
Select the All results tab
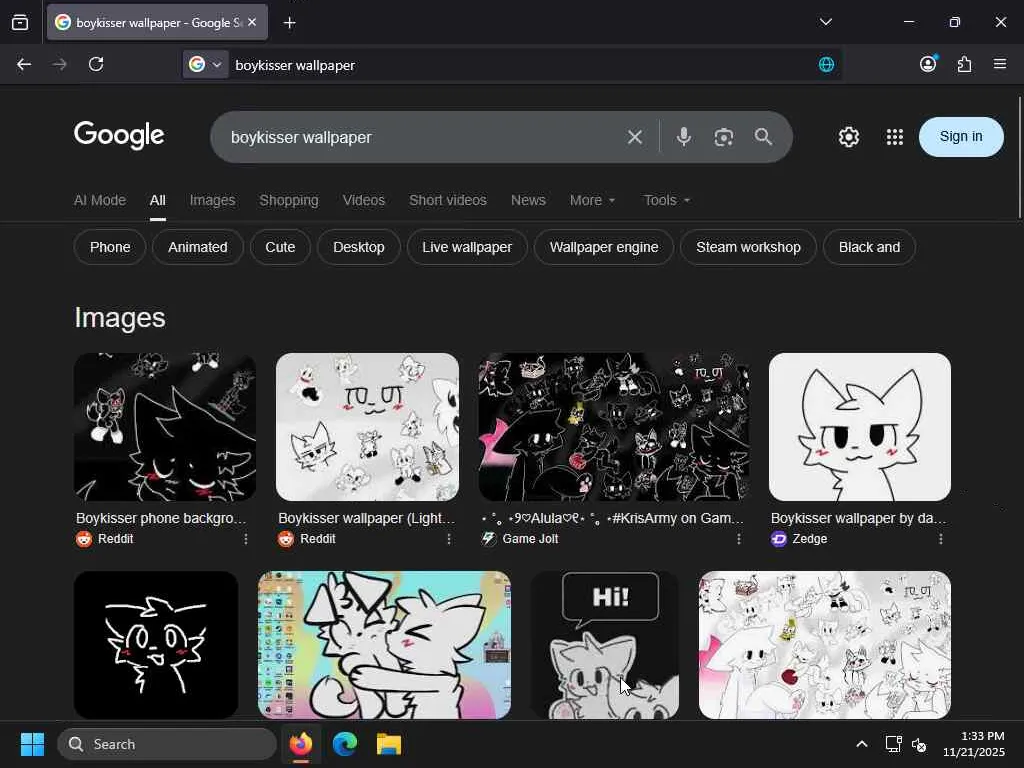tap(157, 200)
